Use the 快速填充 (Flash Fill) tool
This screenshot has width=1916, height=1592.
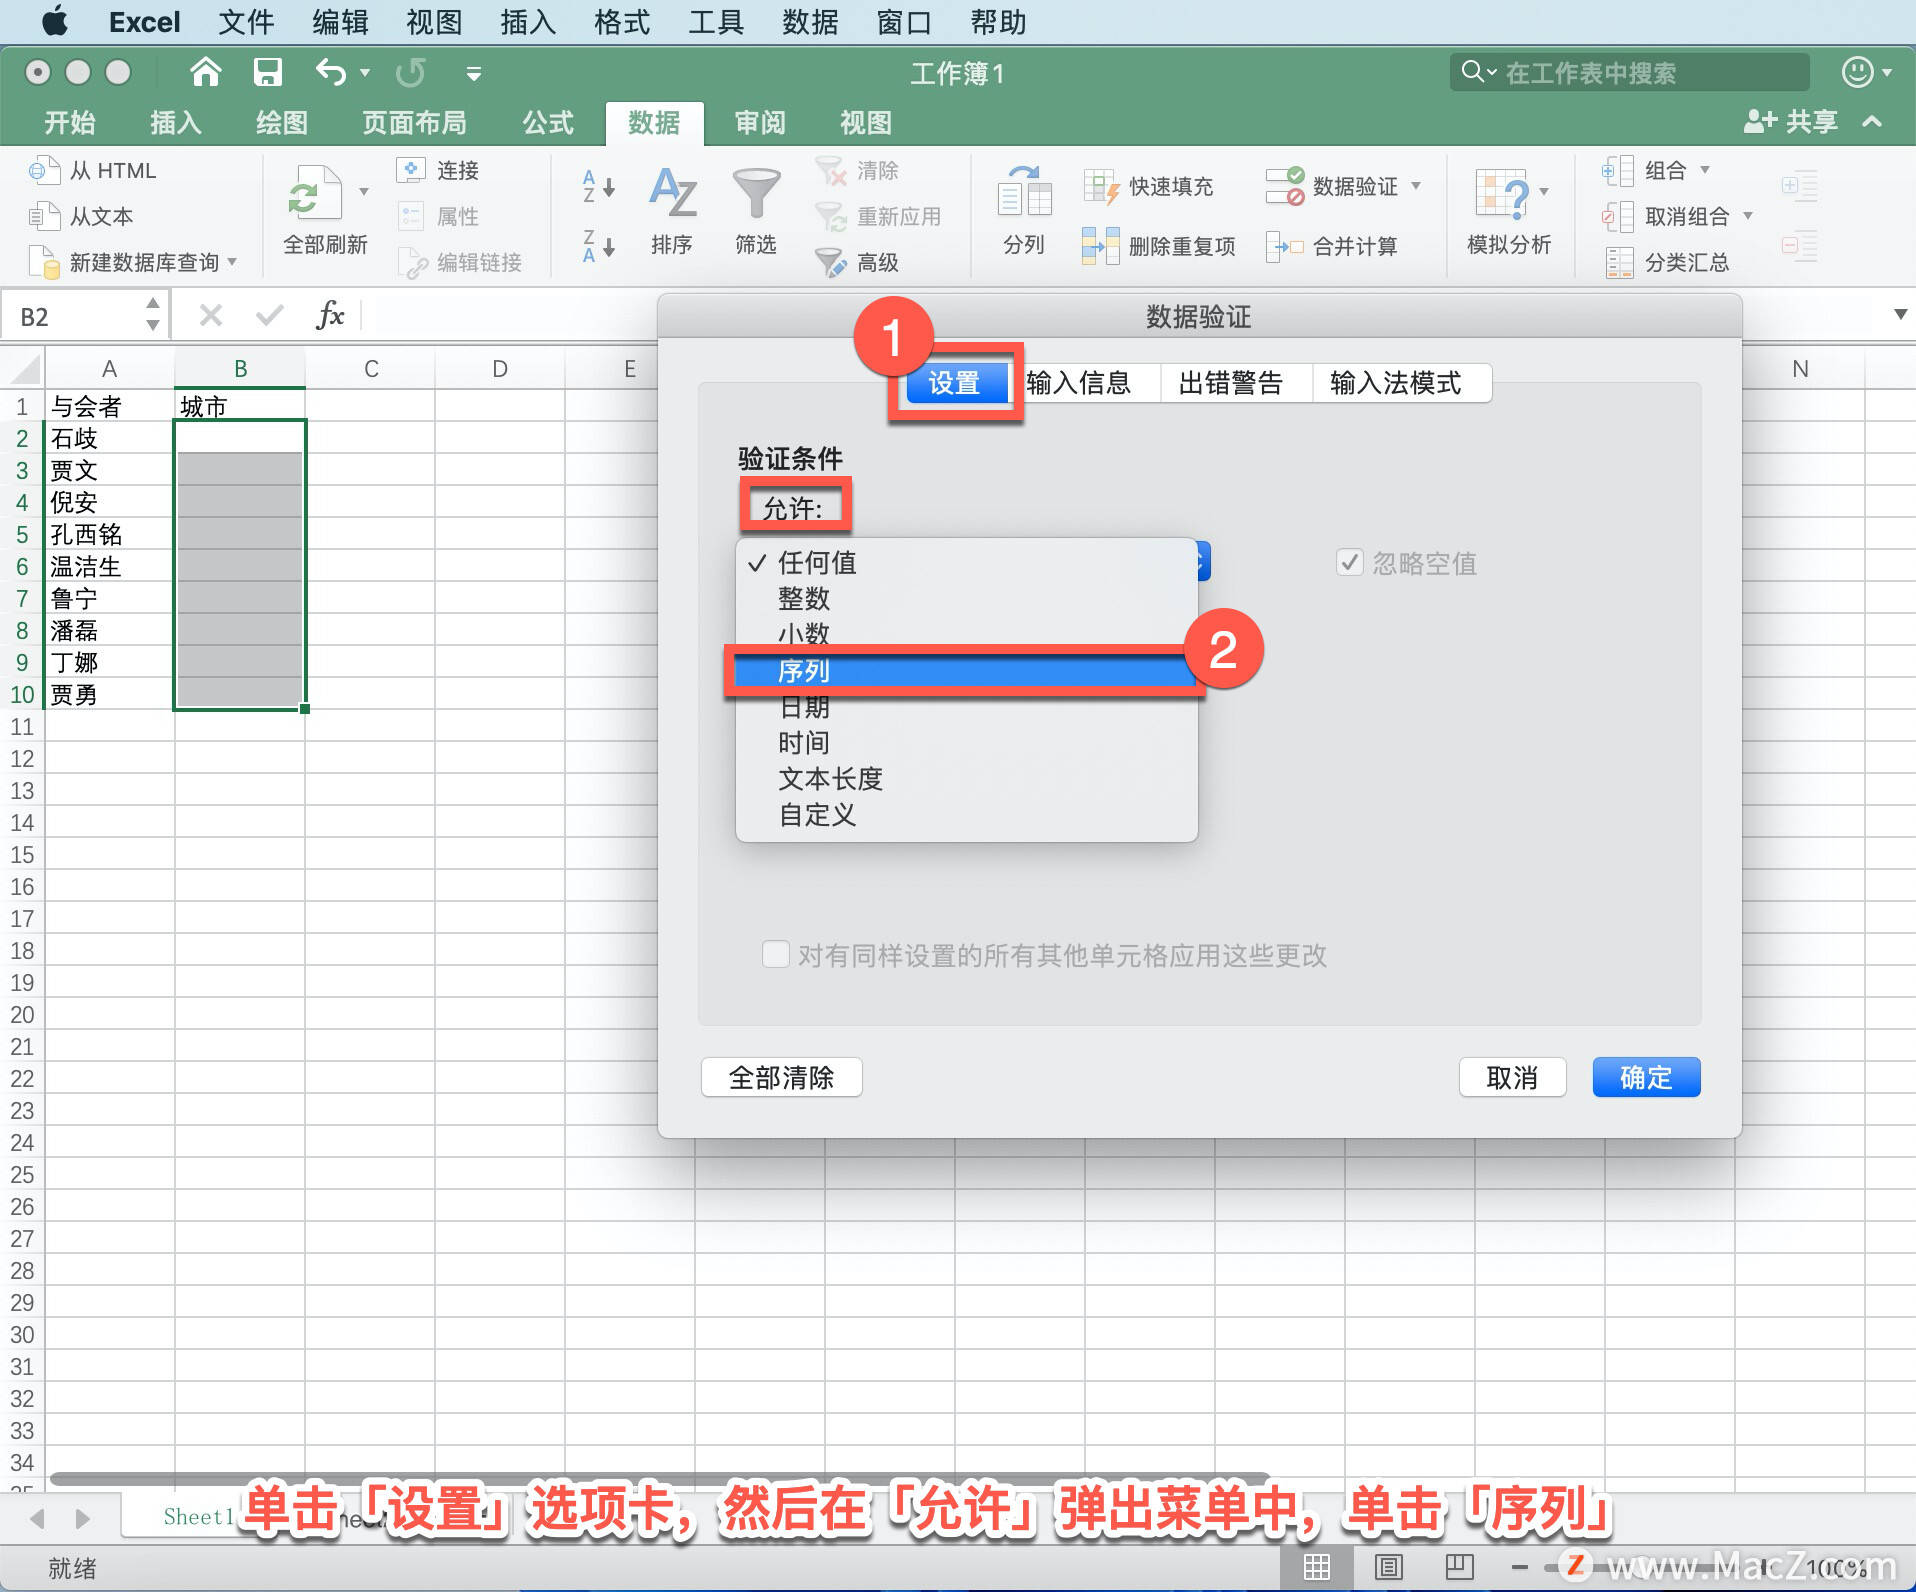point(1152,185)
